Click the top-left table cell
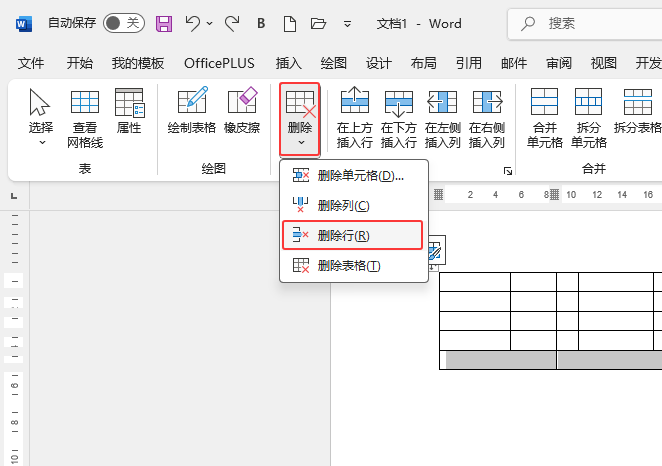This screenshot has width=662, height=466. coord(475,282)
